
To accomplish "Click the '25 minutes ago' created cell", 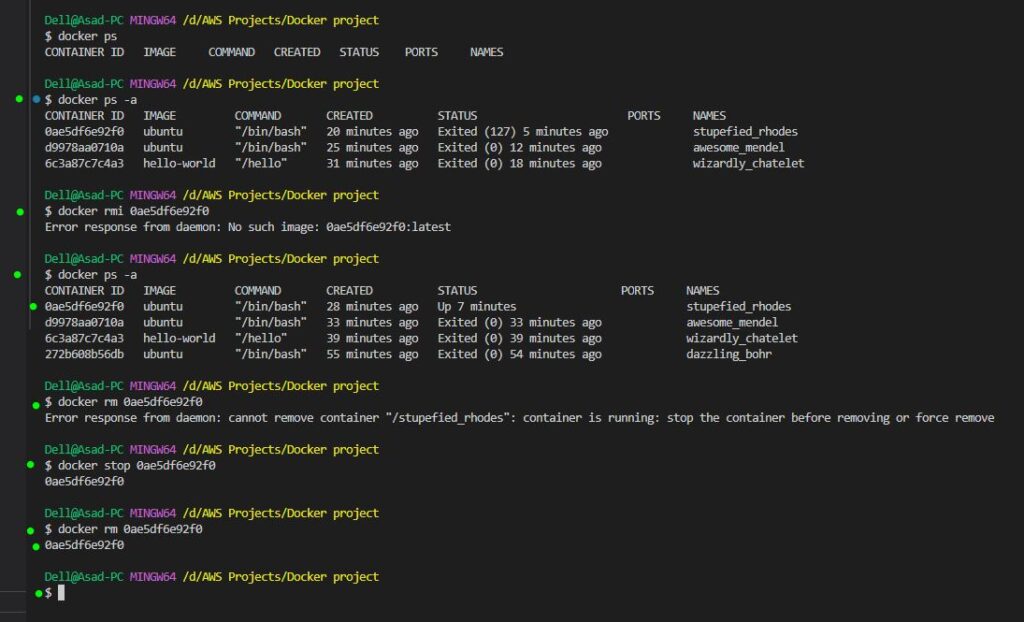I will [372, 148].
